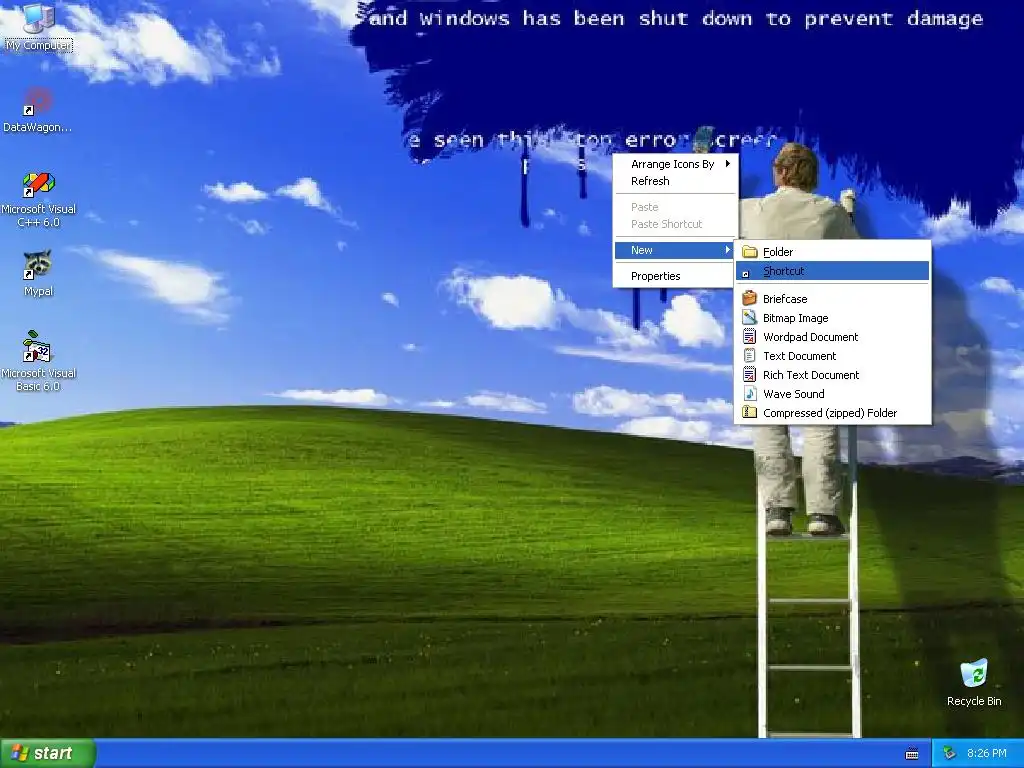The width and height of the screenshot is (1024, 768).
Task: Choose Shortcut in the New submenu
Action: point(832,271)
